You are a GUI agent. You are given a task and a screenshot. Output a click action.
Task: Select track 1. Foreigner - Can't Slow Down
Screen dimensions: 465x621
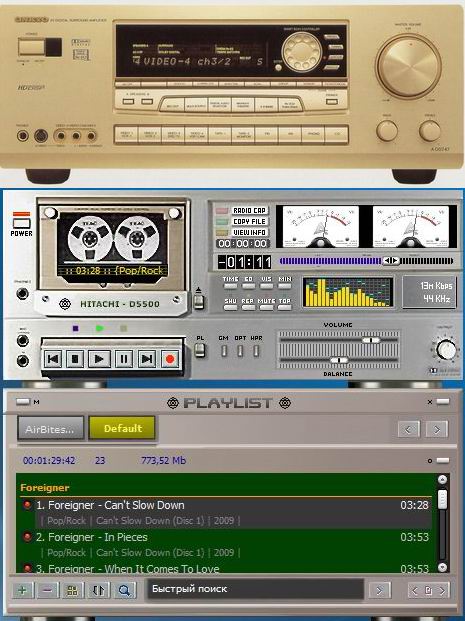tap(227, 512)
